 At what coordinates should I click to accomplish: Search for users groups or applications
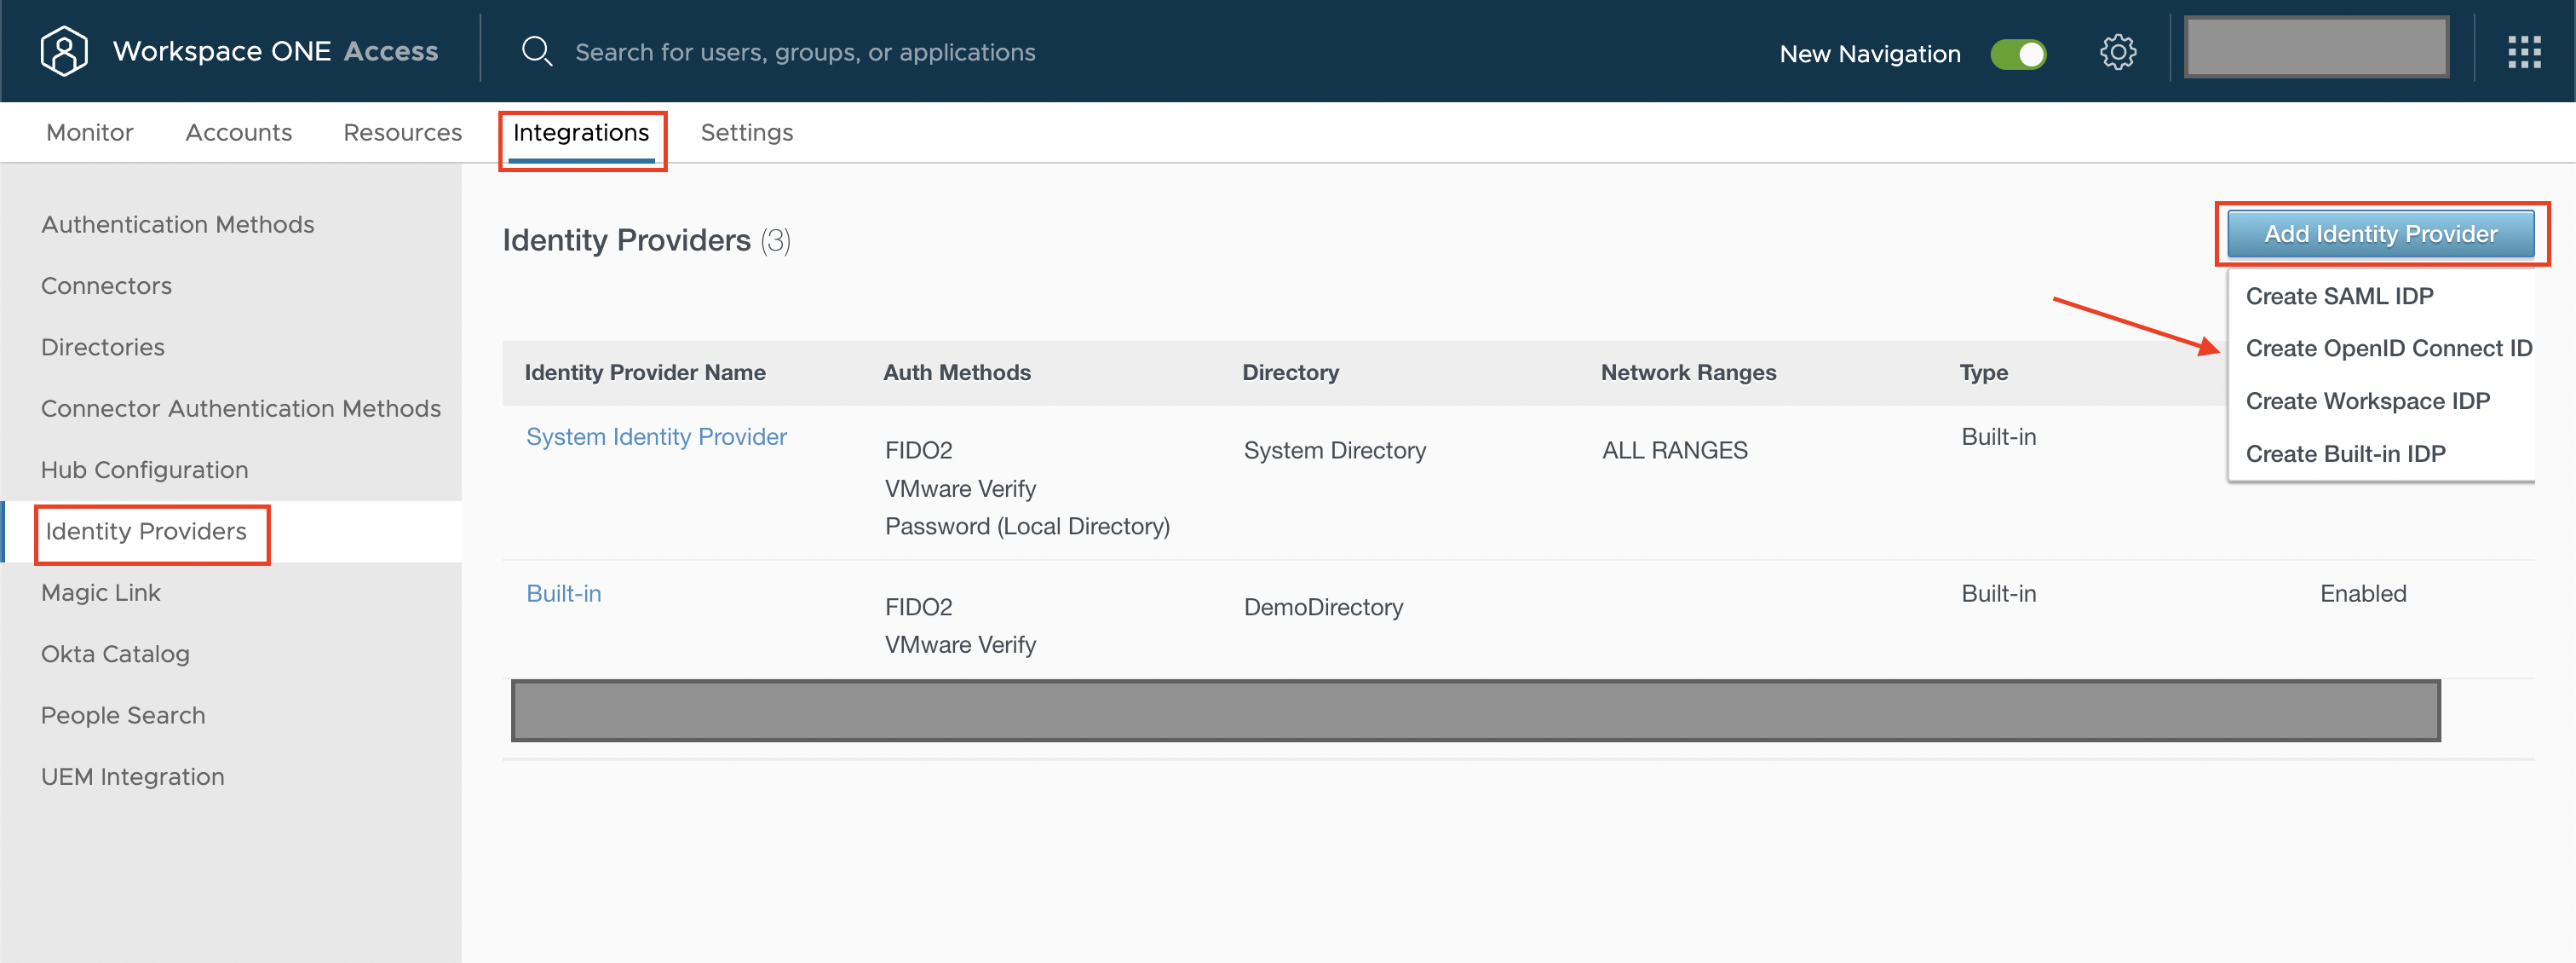pyautogui.click(x=805, y=51)
